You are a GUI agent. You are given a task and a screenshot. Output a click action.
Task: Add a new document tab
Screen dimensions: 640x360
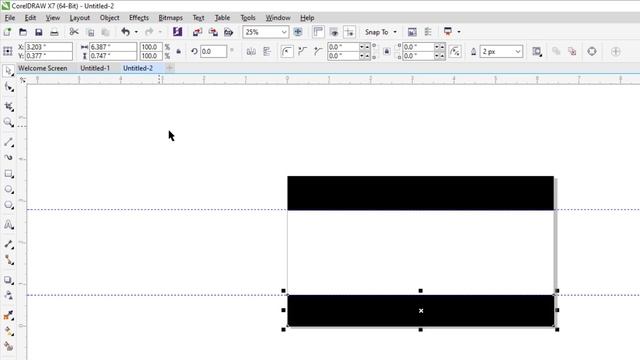point(170,68)
